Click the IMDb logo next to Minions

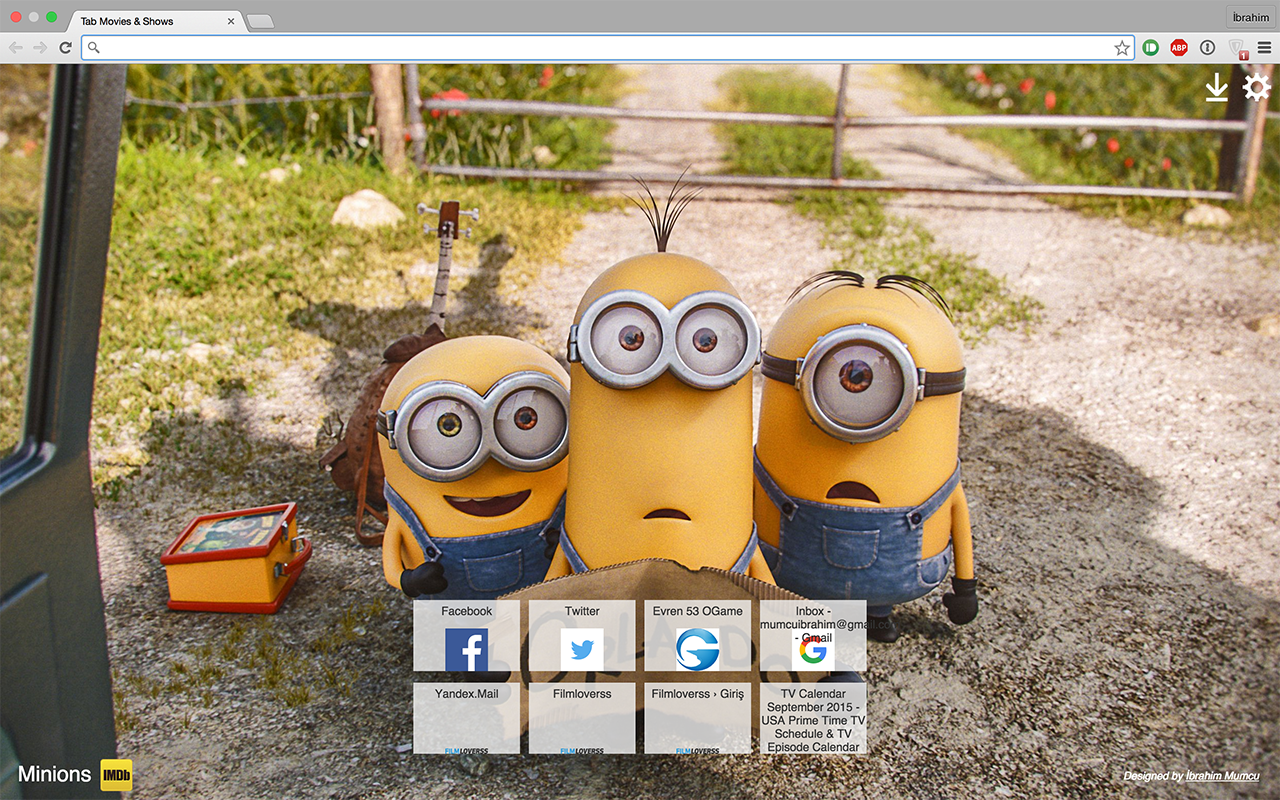click(x=116, y=775)
